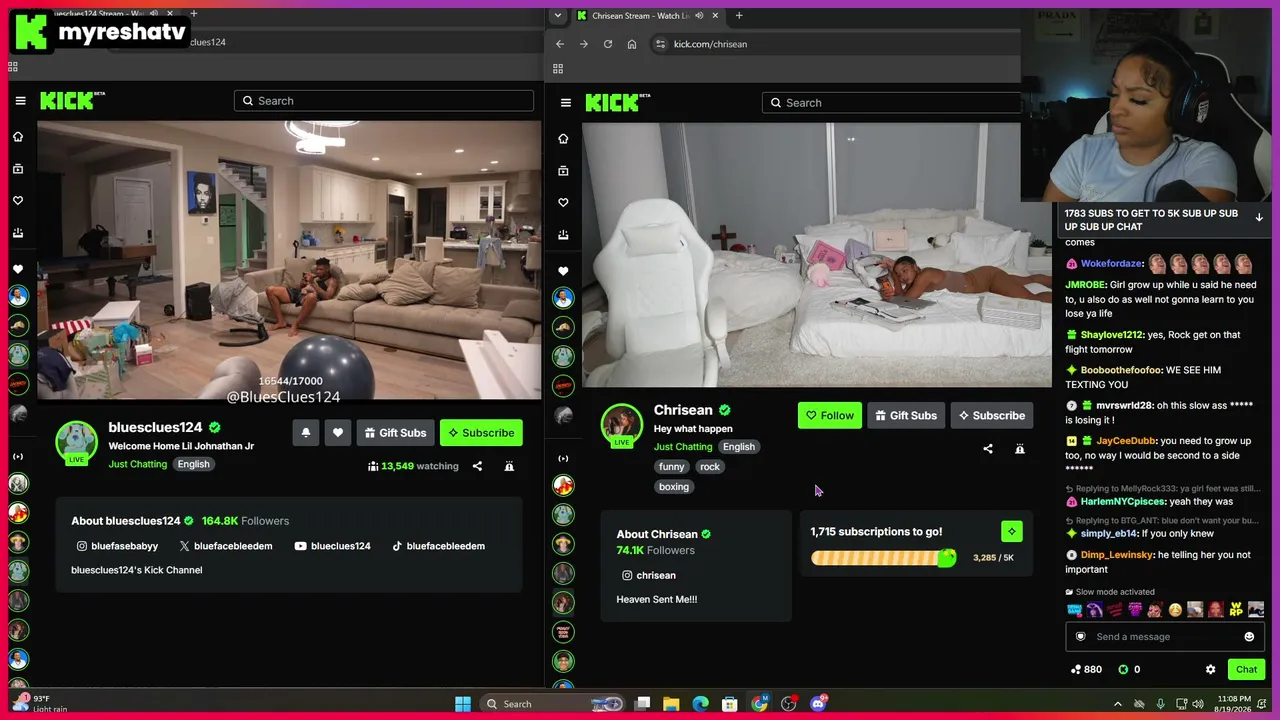Viewport: 1280px width, 720px height.
Task: Open blueclues124 YouTube link
Action: click(x=332, y=546)
